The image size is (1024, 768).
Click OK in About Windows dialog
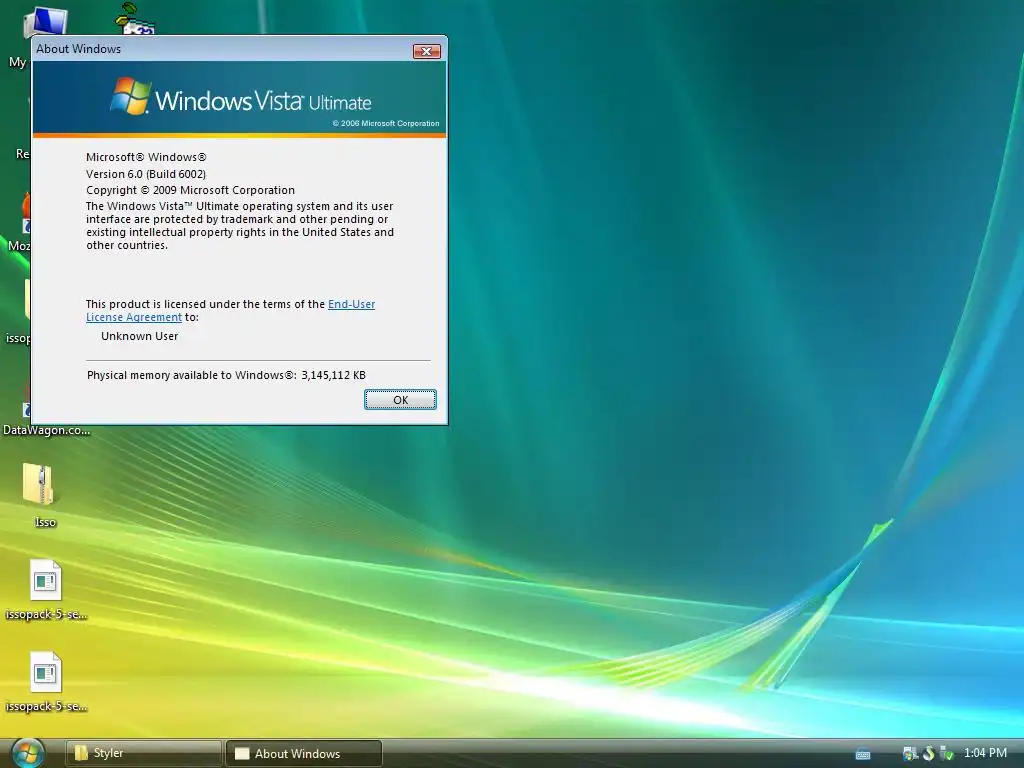tap(400, 400)
